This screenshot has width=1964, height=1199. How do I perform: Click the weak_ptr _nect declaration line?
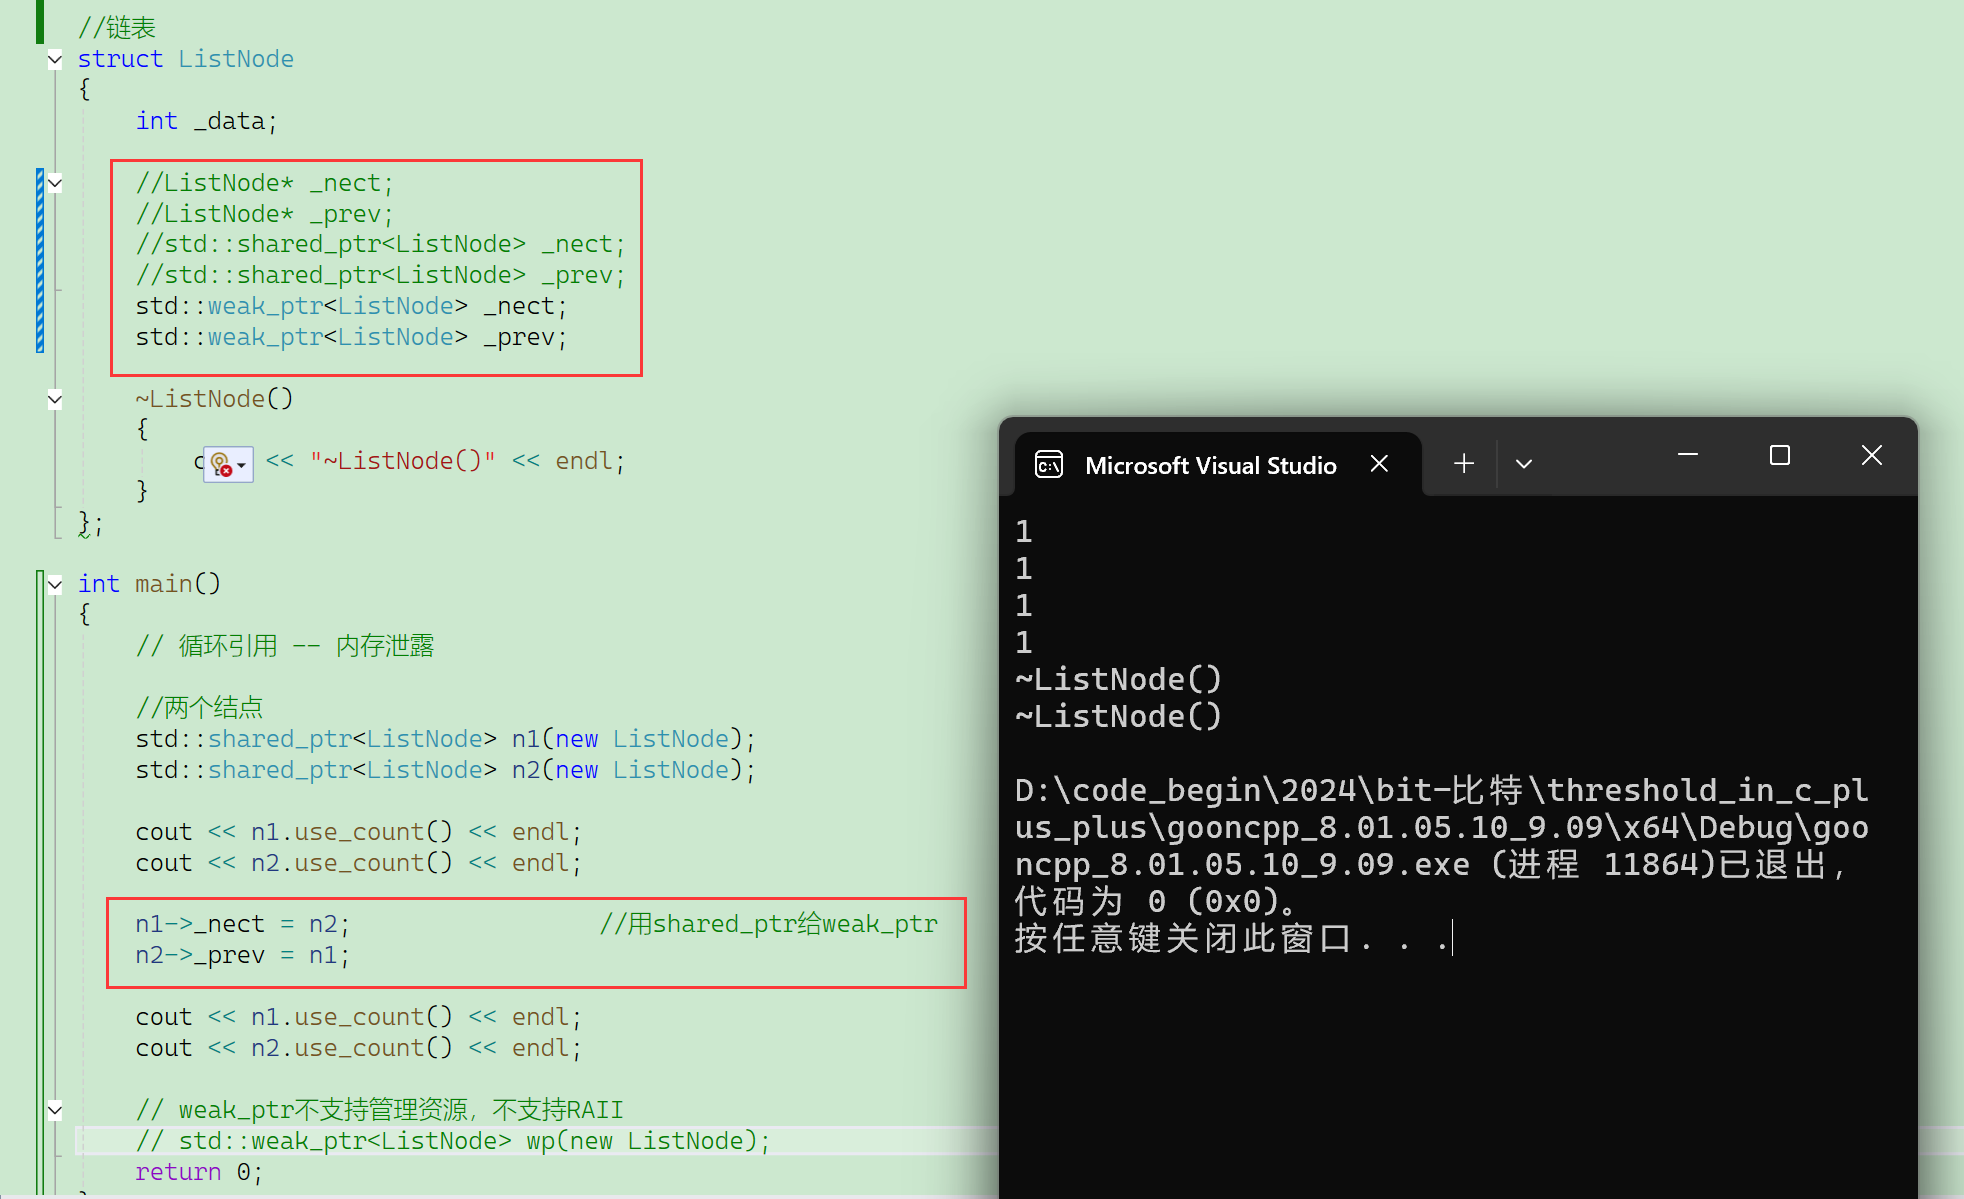(350, 307)
